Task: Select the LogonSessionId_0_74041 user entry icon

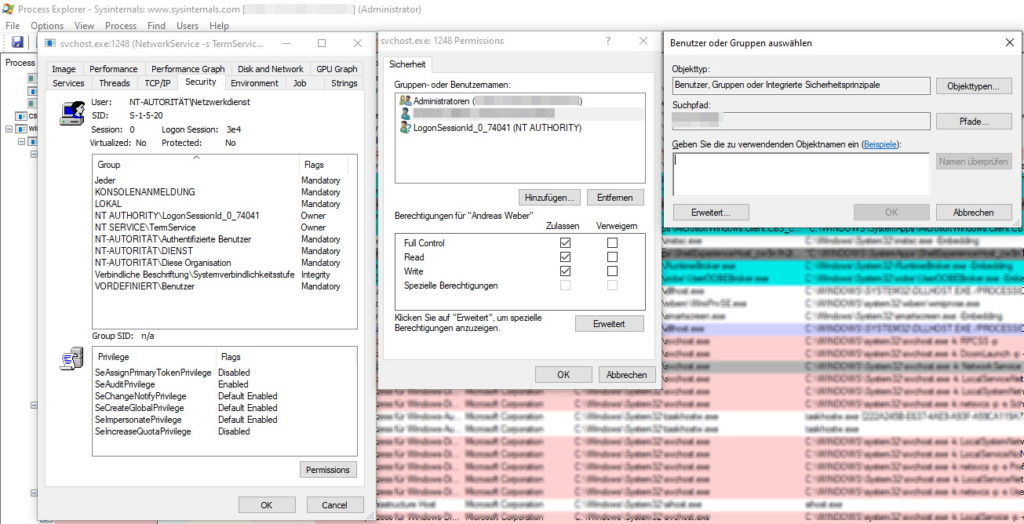Action: click(405, 128)
